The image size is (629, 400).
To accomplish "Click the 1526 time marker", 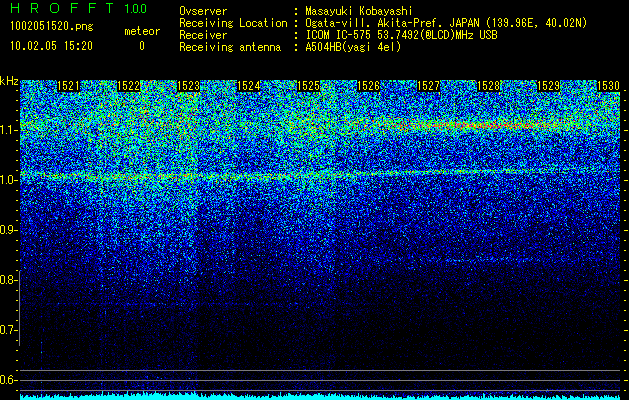I will (x=368, y=86).
